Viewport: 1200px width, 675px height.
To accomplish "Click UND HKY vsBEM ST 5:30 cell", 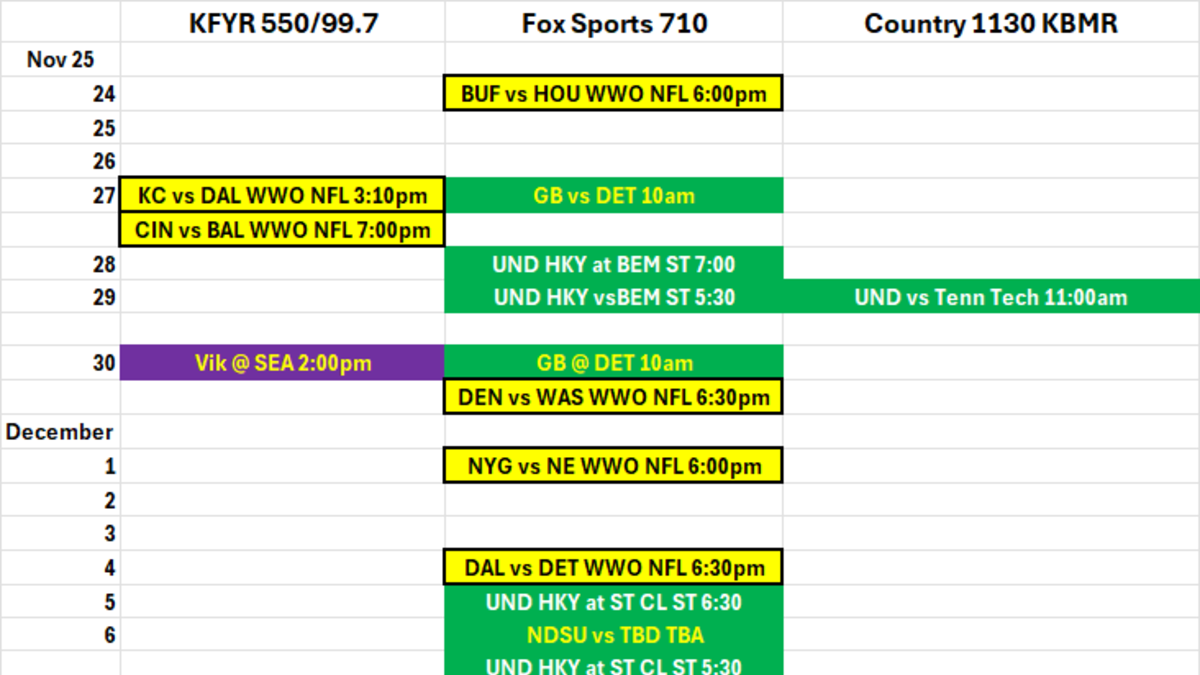I will click(x=614, y=297).
